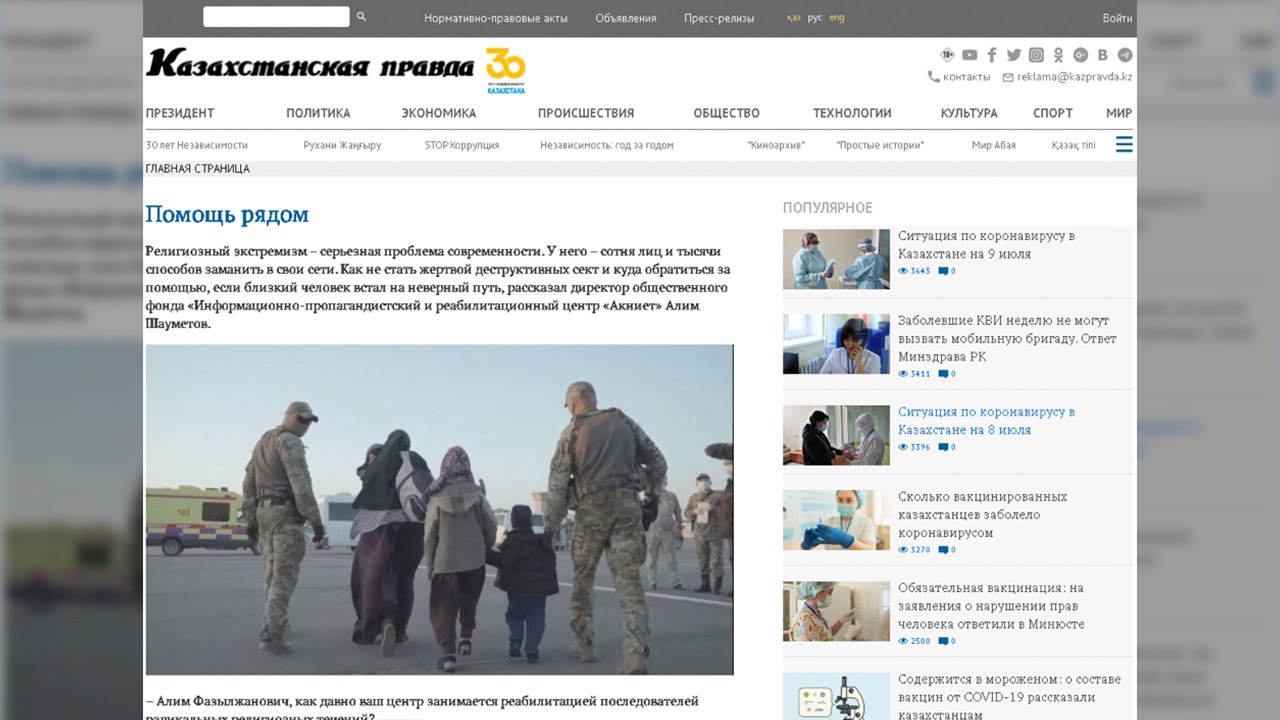Open Пресс-релизы link in top bar
The image size is (1280, 720).
719,18
